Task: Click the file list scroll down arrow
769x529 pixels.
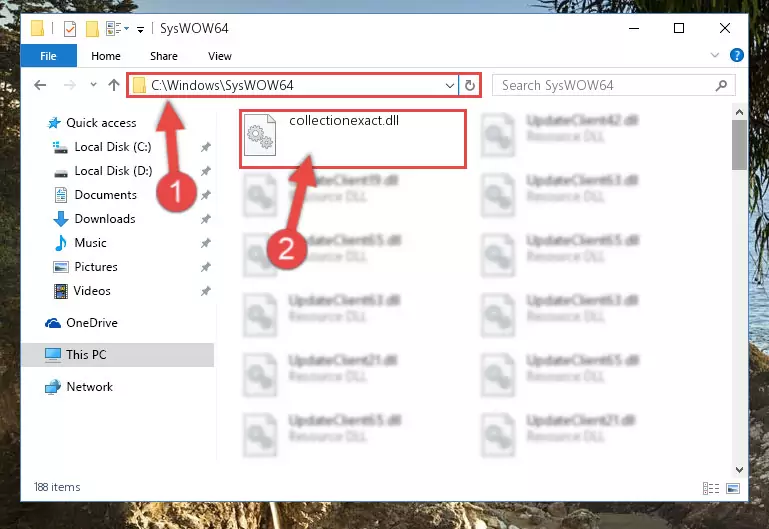Action: tap(739, 469)
